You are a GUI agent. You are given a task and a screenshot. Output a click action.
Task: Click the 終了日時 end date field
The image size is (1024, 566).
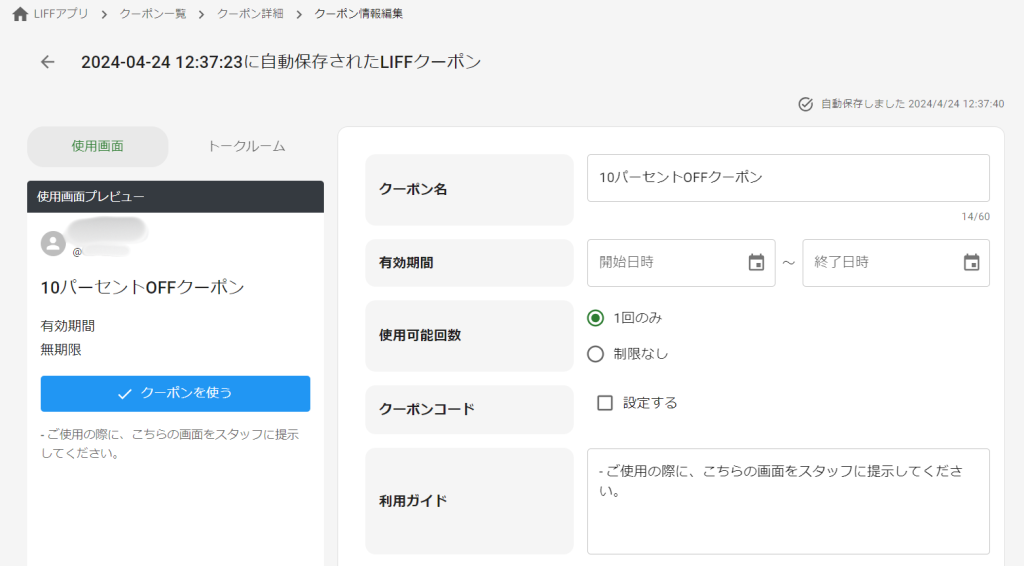click(x=896, y=263)
